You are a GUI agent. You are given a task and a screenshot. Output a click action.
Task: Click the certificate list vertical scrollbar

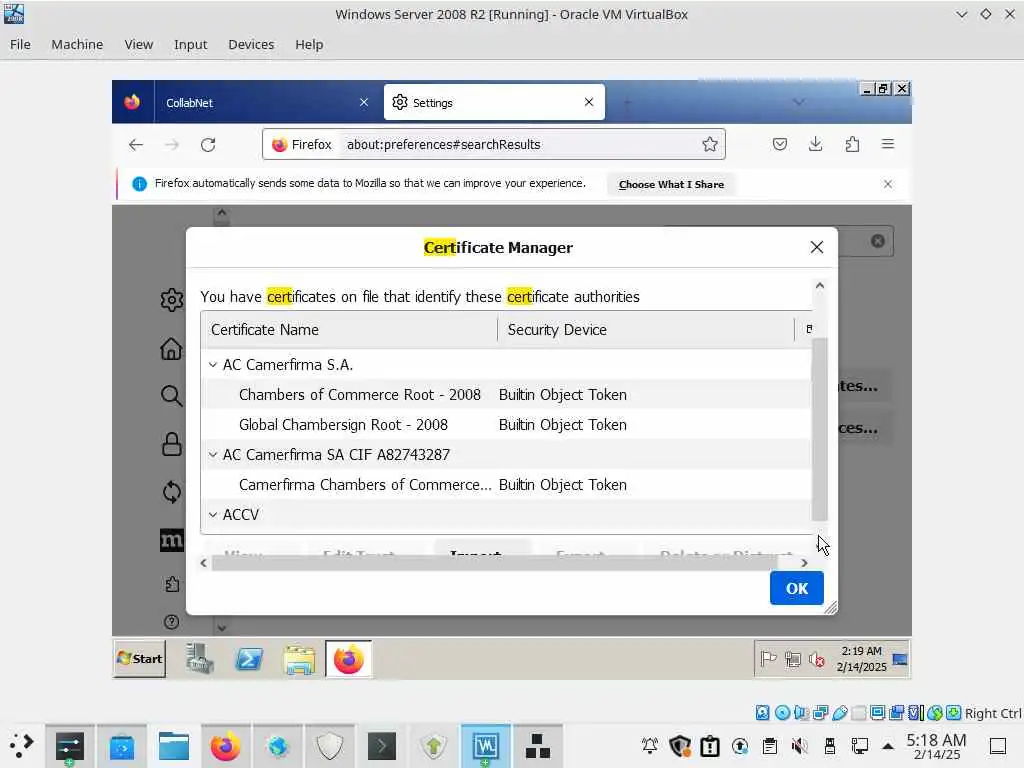click(x=820, y=429)
